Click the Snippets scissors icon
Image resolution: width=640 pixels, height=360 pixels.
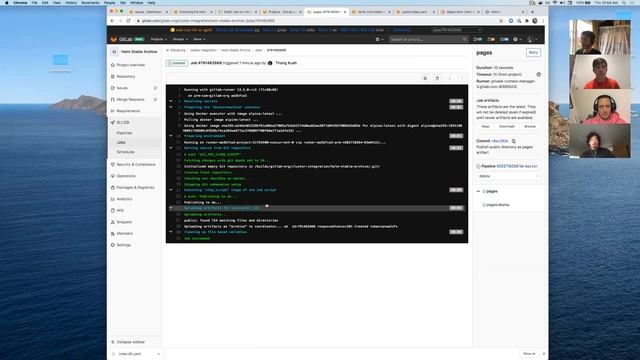tap(113, 222)
